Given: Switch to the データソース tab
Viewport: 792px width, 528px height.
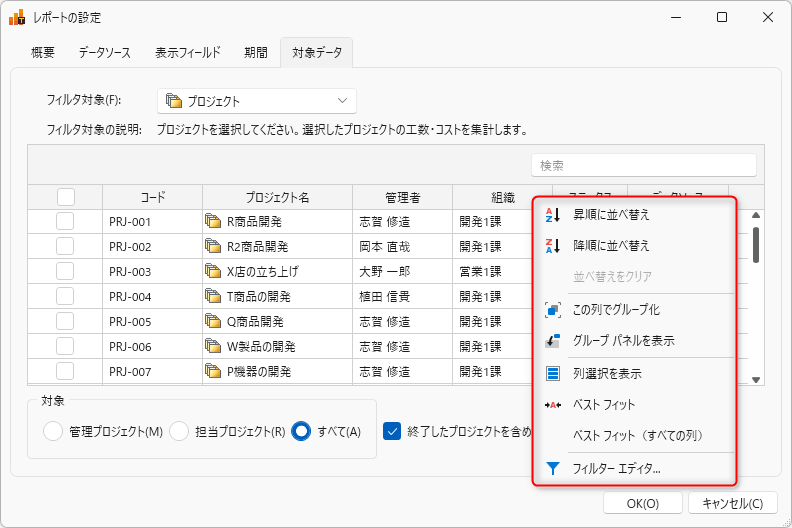Looking at the screenshot, I should click(x=105, y=53).
